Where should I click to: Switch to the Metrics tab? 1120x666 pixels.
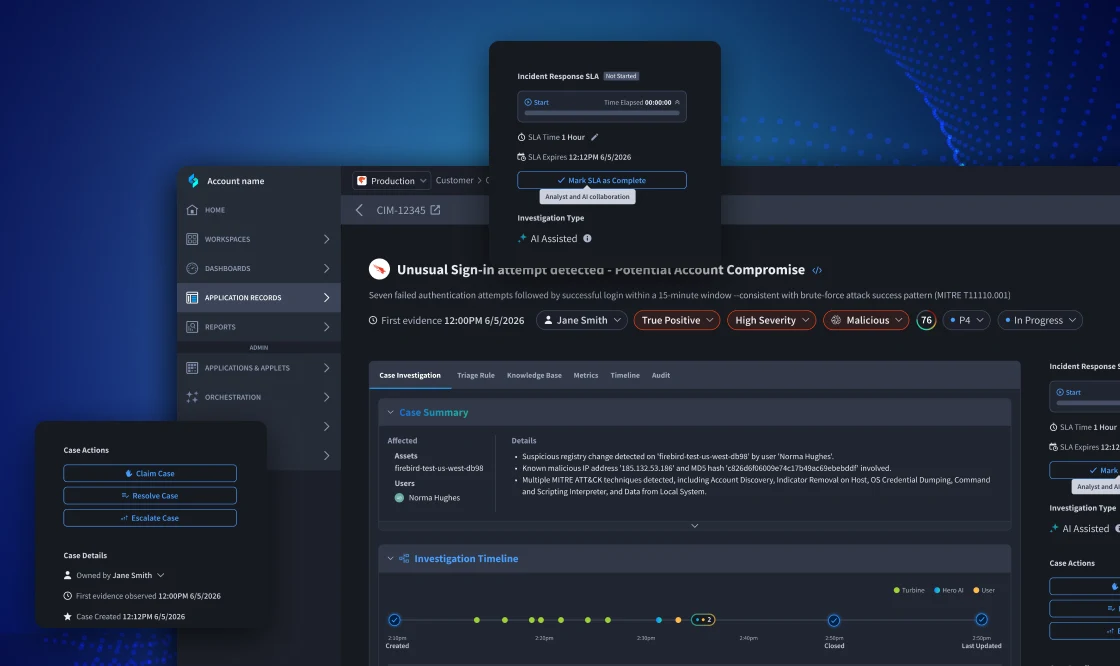point(586,375)
